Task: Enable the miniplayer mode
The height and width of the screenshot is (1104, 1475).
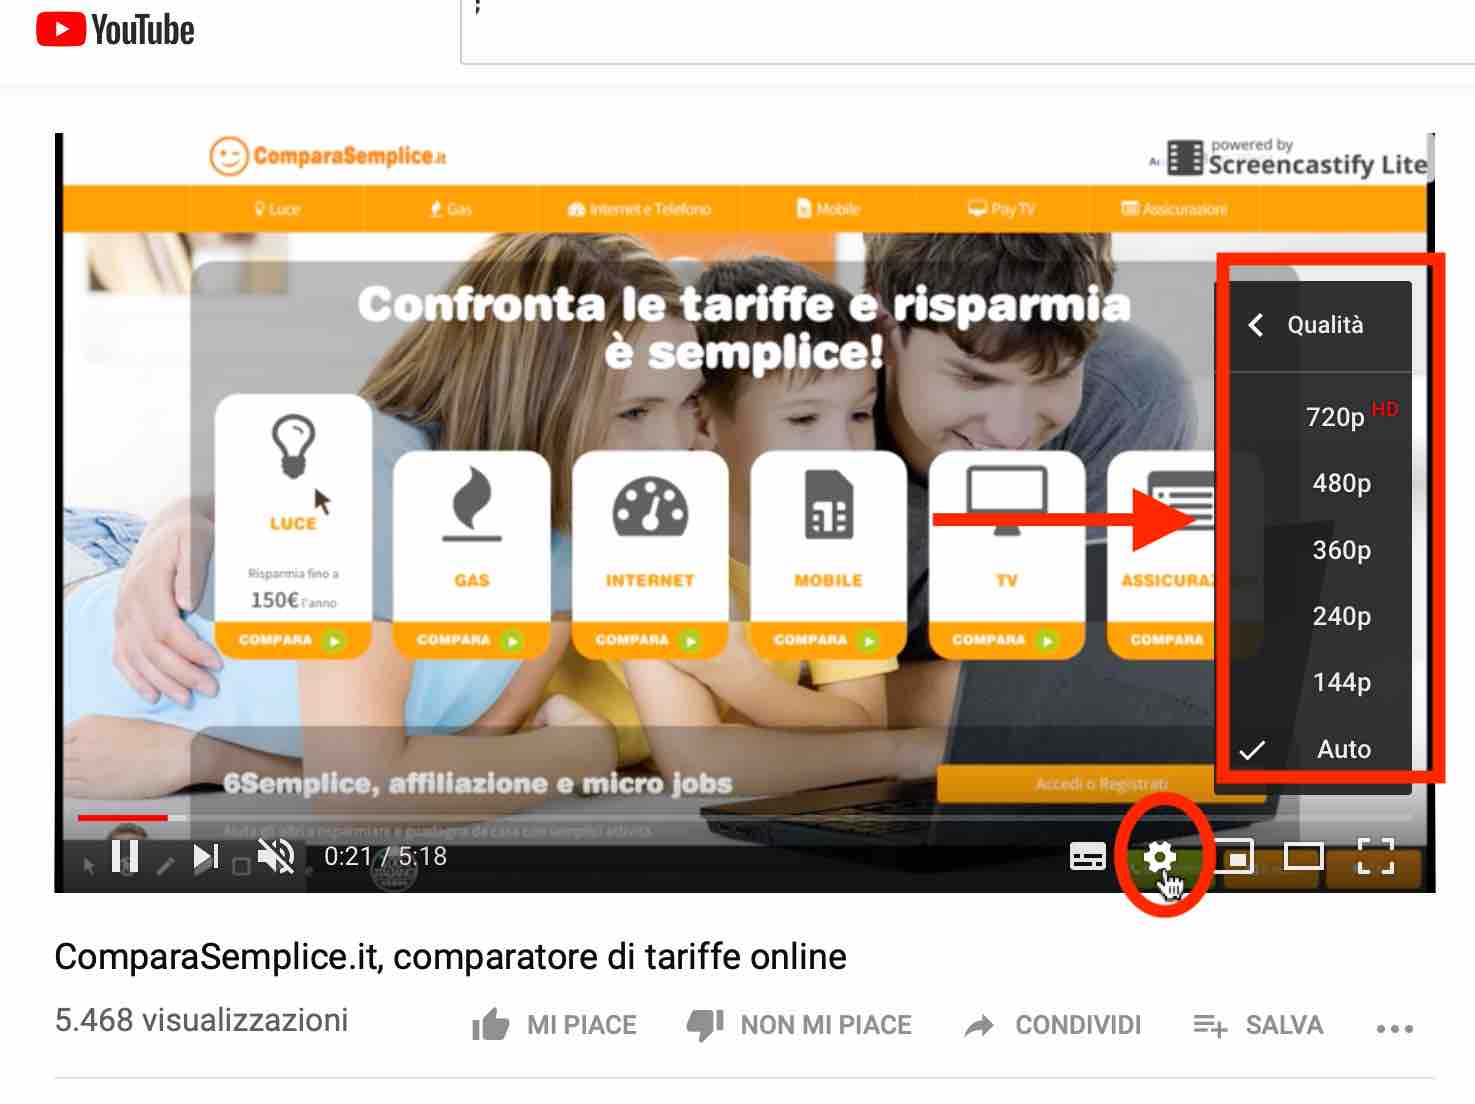Action: click(x=1235, y=857)
